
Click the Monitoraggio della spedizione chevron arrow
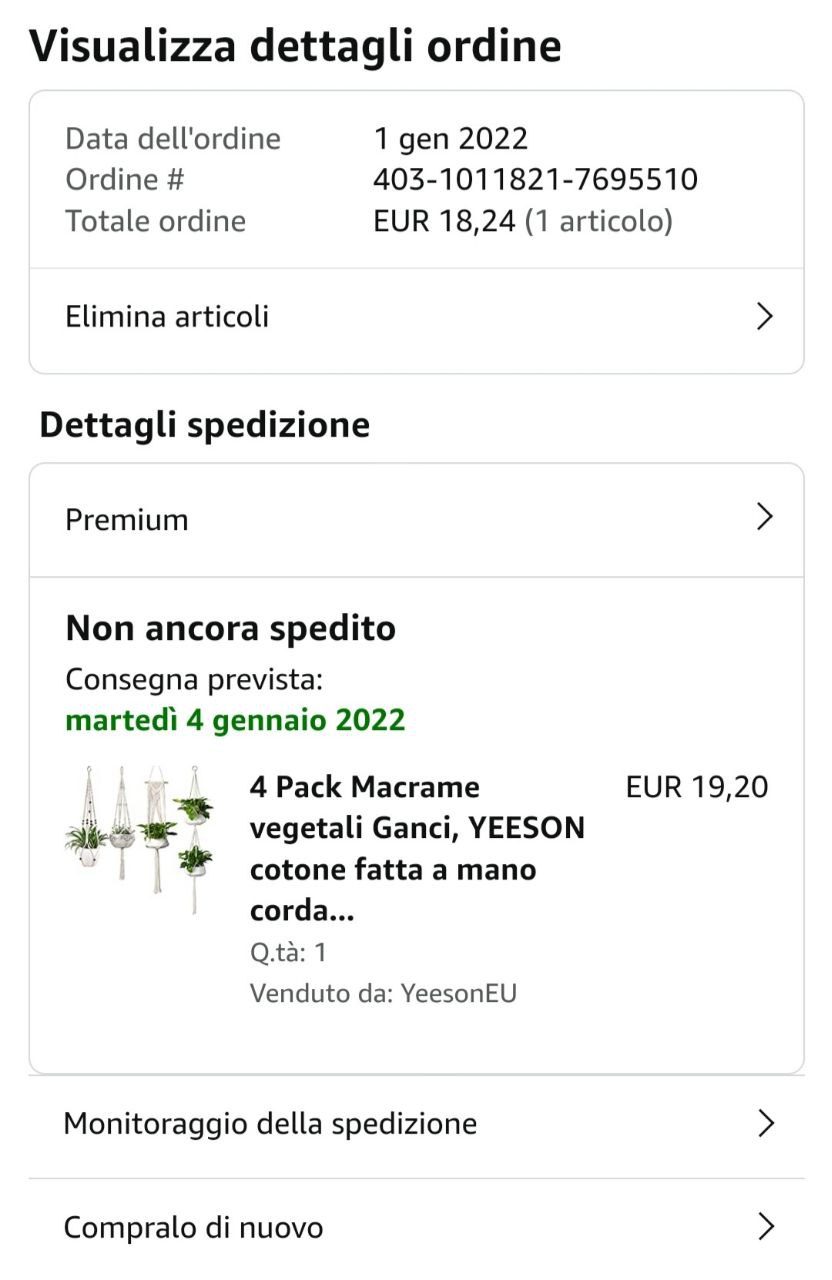tap(766, 1123)
